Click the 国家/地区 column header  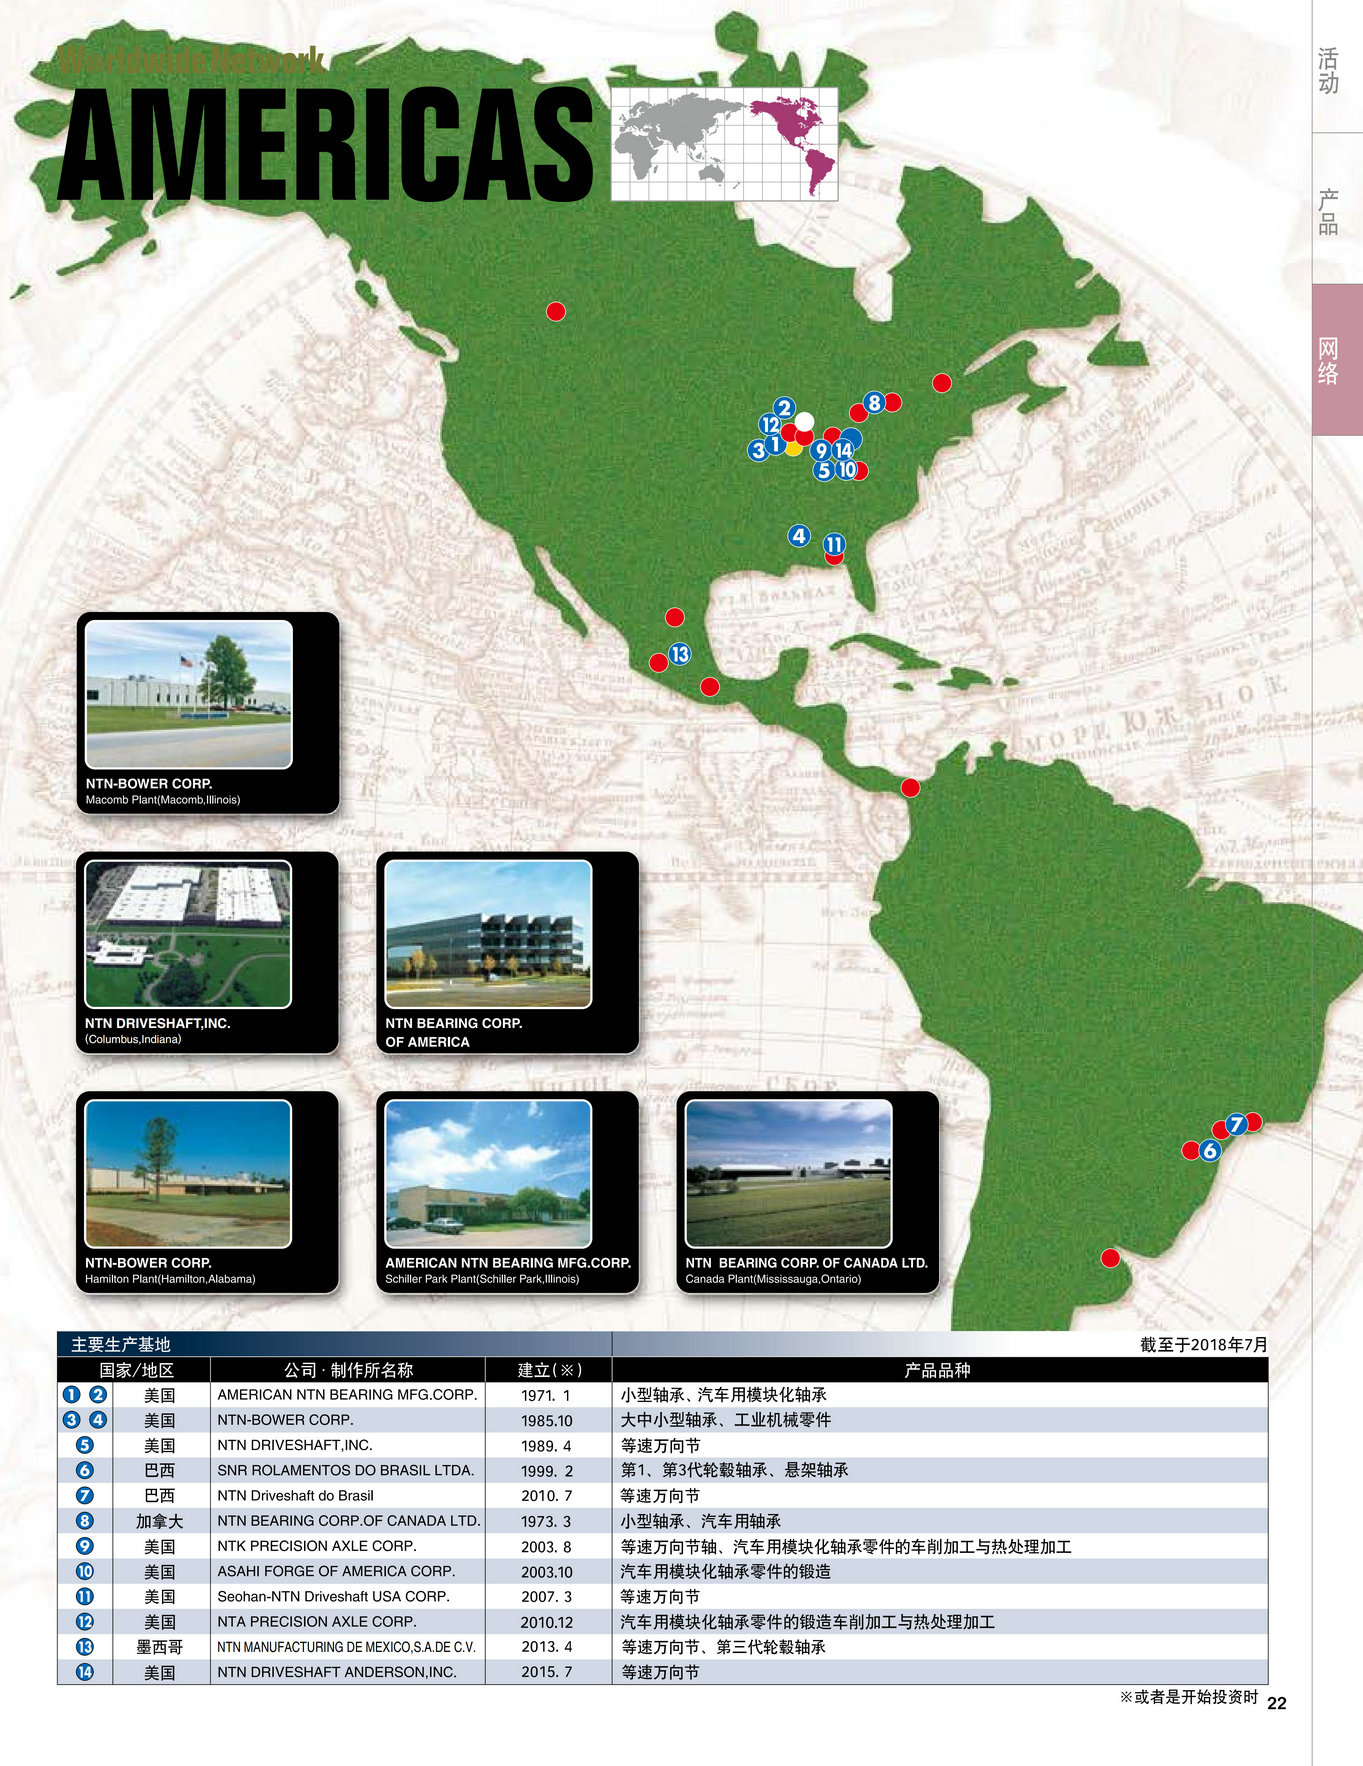point(136,1370)
